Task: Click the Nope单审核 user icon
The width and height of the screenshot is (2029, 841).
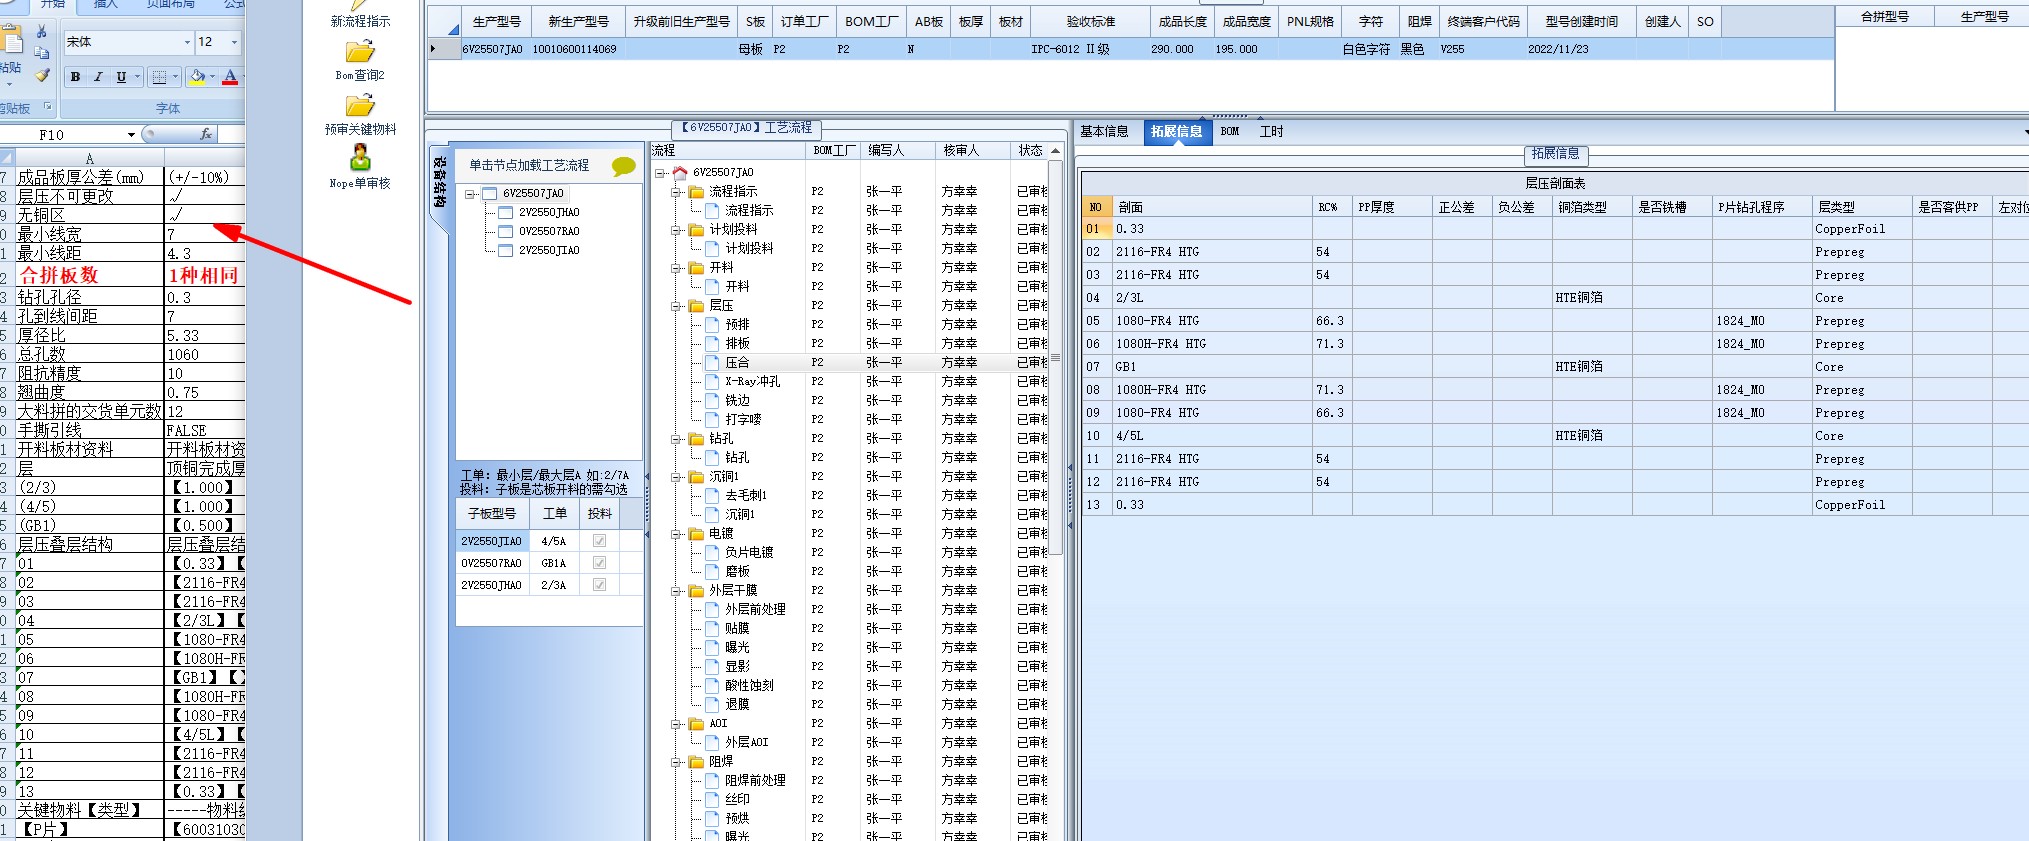Action: [360, 158]
